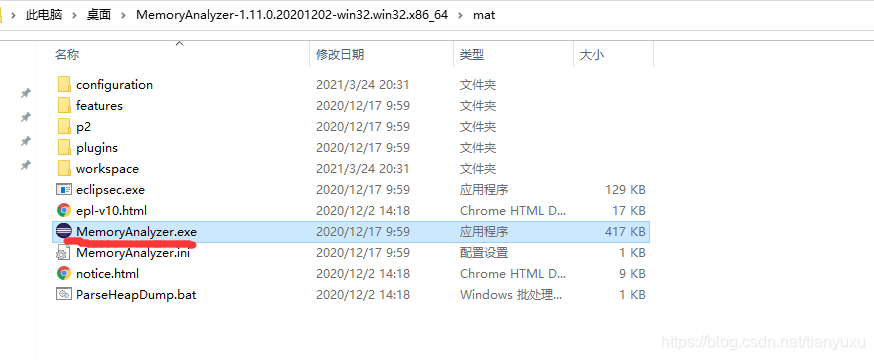Select the notice.html file name

click(x=108, y=274)
